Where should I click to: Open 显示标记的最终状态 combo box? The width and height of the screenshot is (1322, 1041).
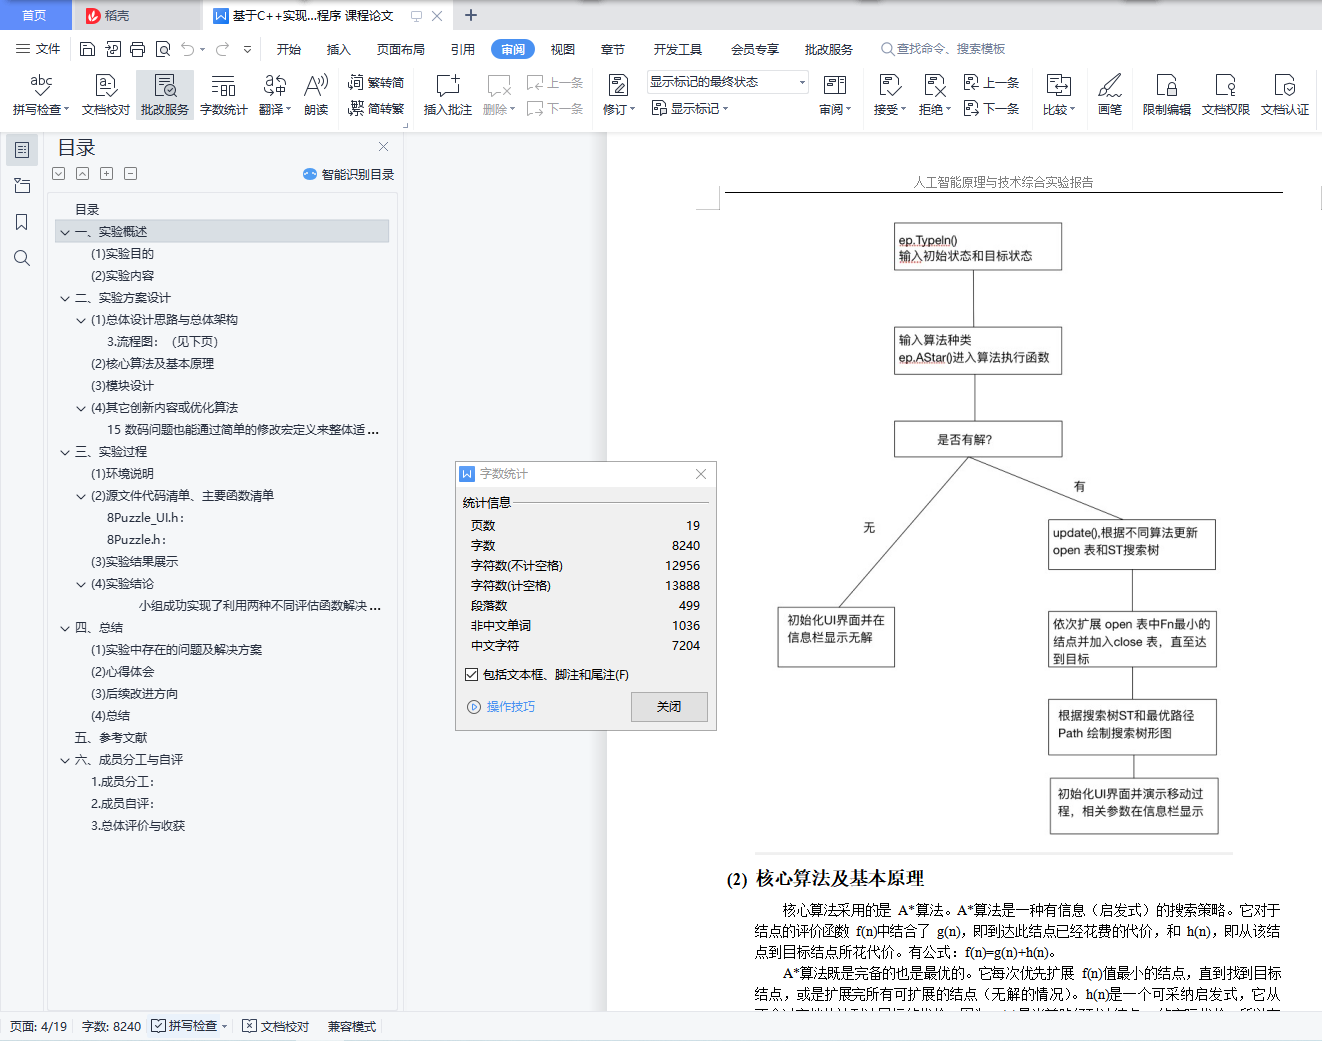(727, 82)
